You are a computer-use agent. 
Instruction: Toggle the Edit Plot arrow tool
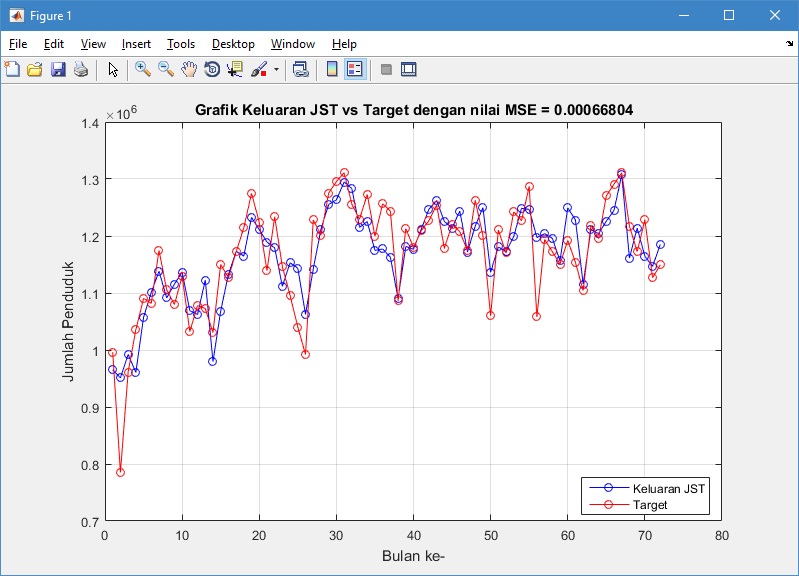coord(113,69)
